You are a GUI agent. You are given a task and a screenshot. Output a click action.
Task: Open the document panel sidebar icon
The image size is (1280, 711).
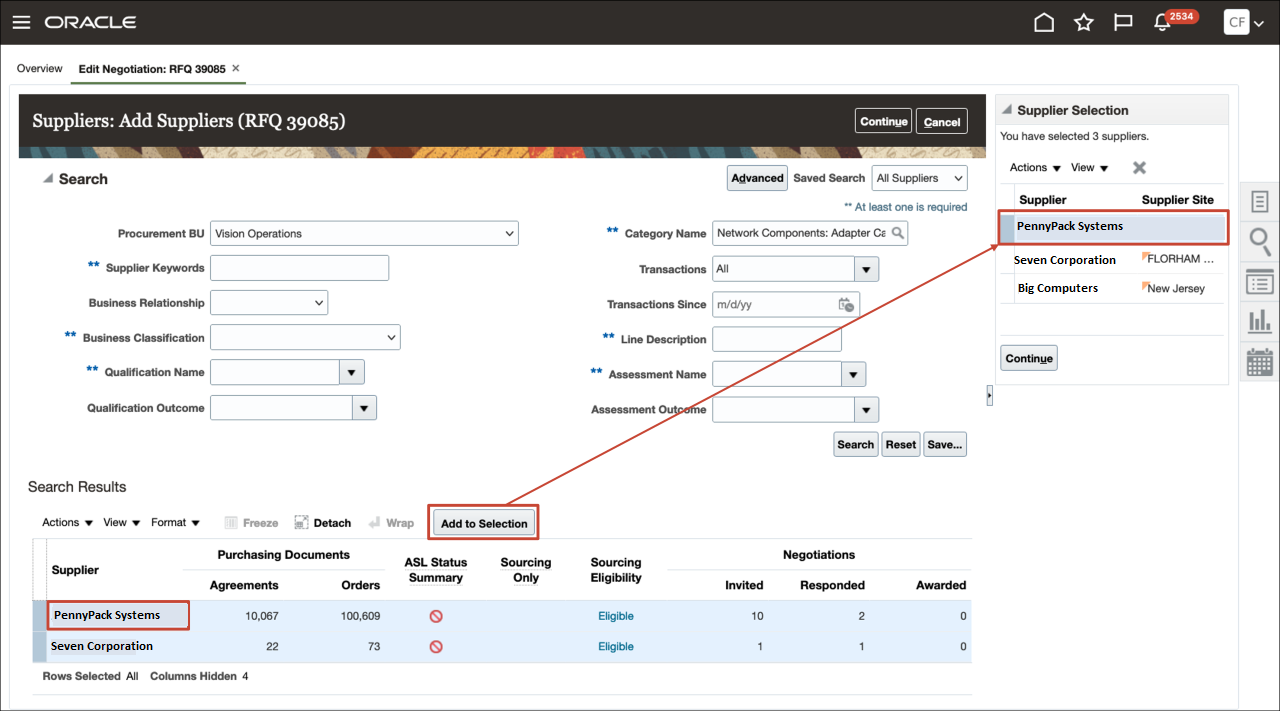coord(1260,202)
